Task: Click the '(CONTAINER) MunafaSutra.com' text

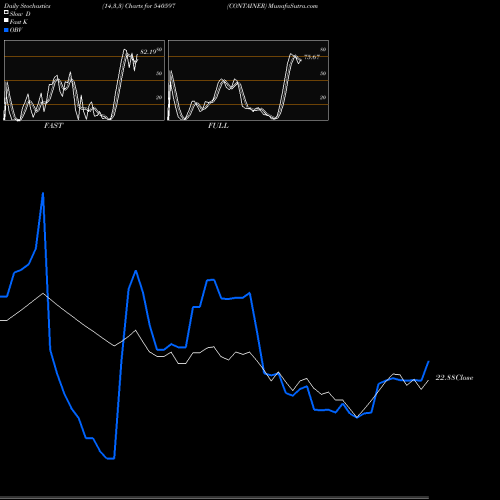Action: pos(272,6)
